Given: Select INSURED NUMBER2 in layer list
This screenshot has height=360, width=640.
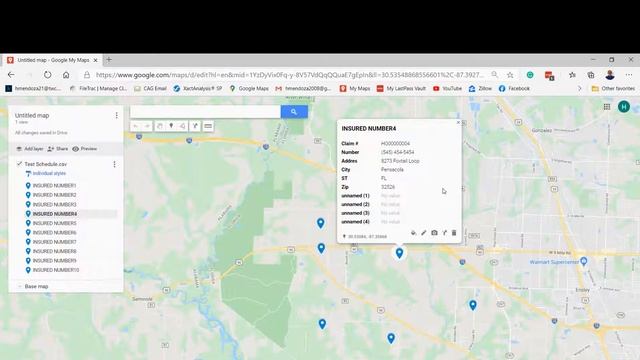Looking at the screenshot, I should point(54,195).
